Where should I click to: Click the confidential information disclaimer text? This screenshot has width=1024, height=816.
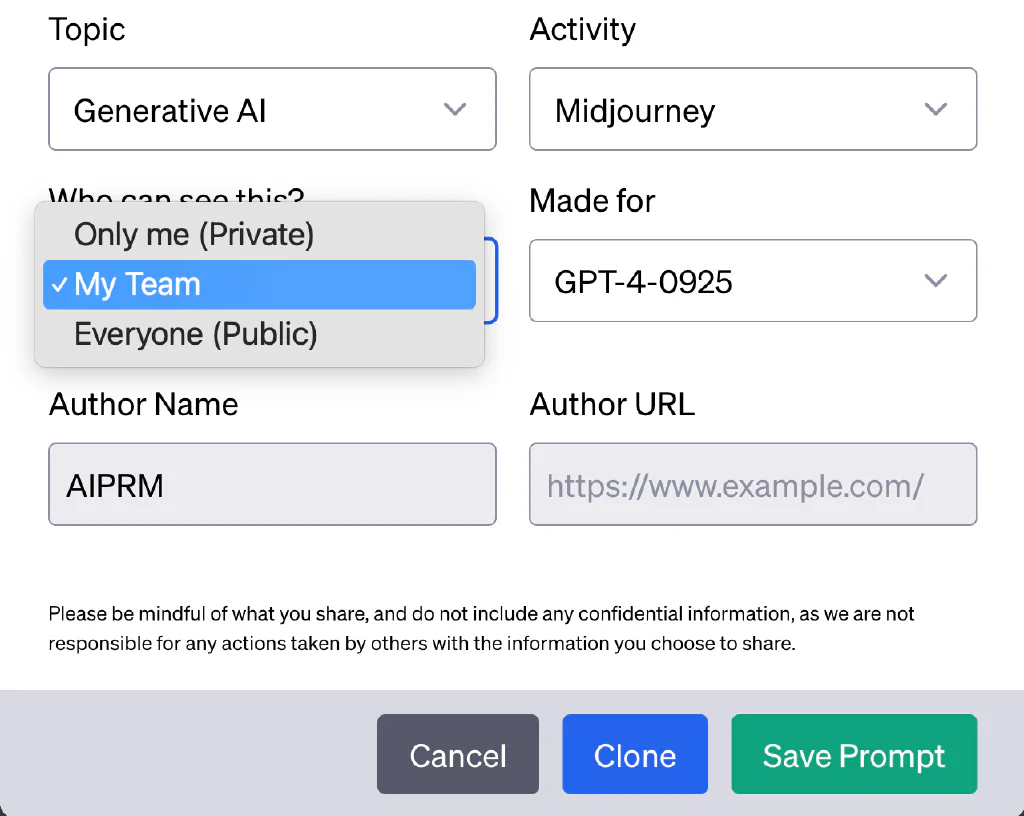(481, 628)
